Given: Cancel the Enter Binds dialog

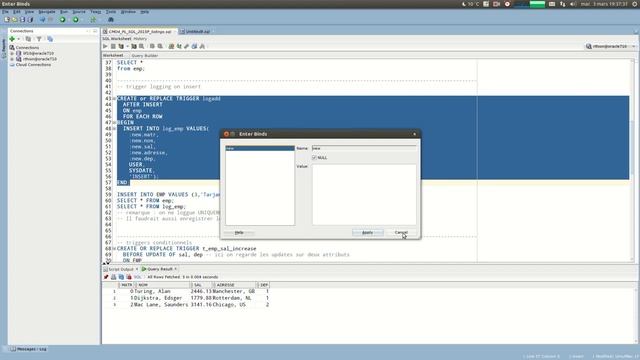Looking at the screenshot, I should pyautogui.click(x=401, y=233).
